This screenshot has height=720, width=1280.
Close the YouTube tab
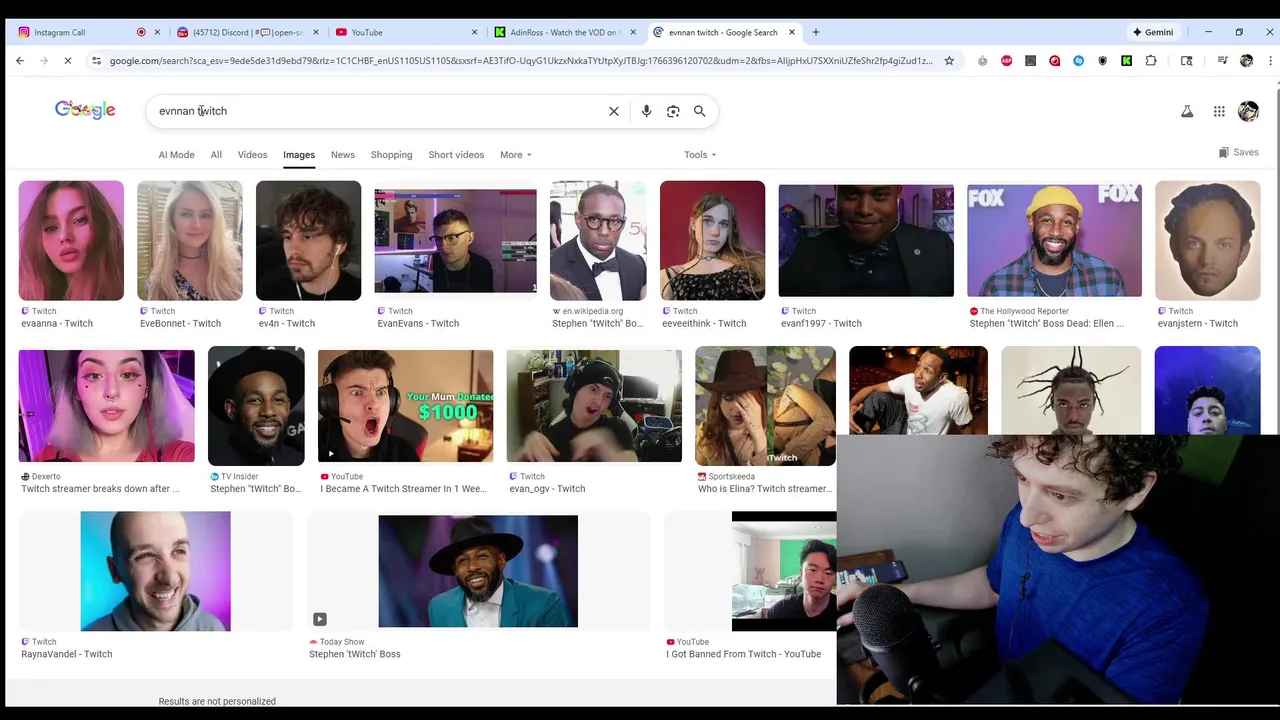click(474, 32)
